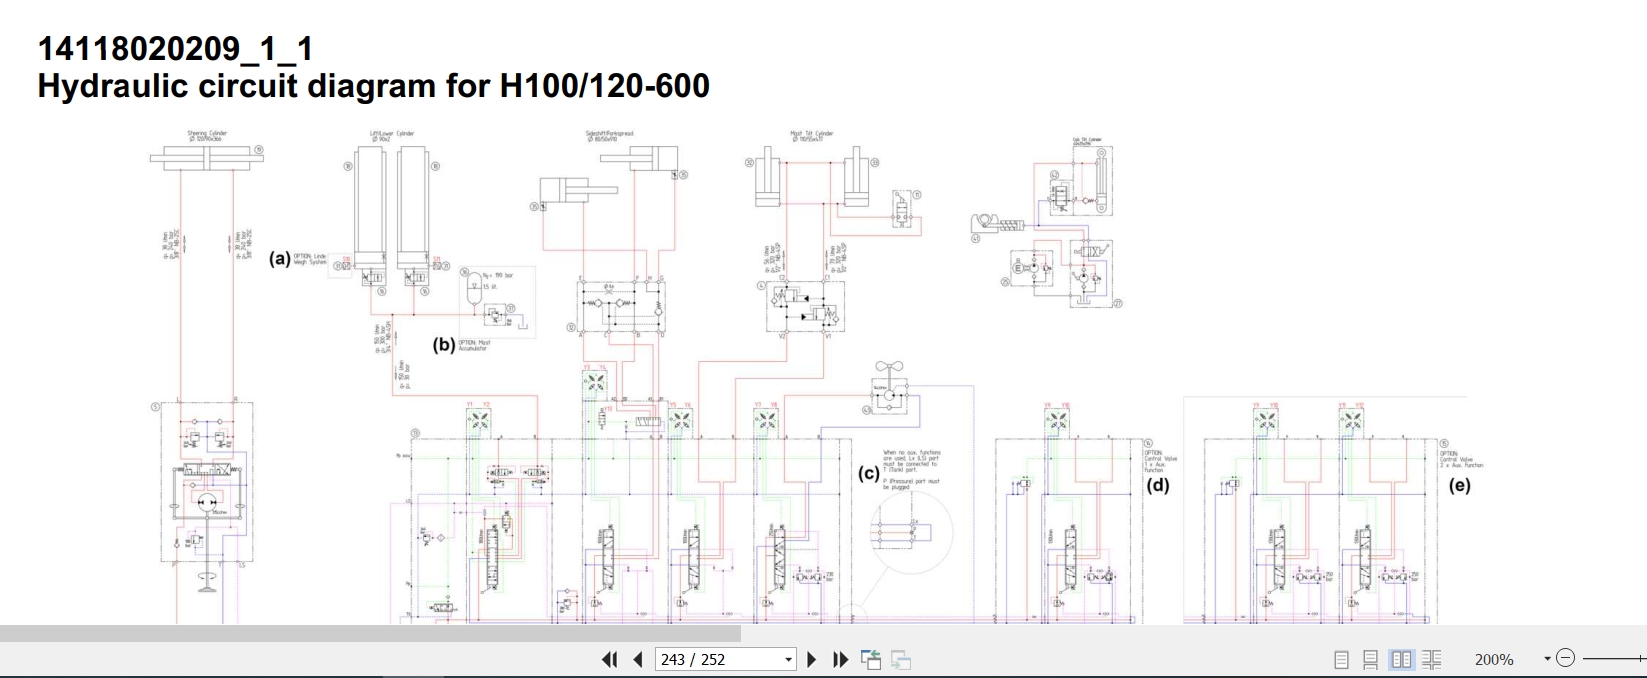Click the (d) control valve label
Viewport: 1647px width, 678px height.
1157,486
